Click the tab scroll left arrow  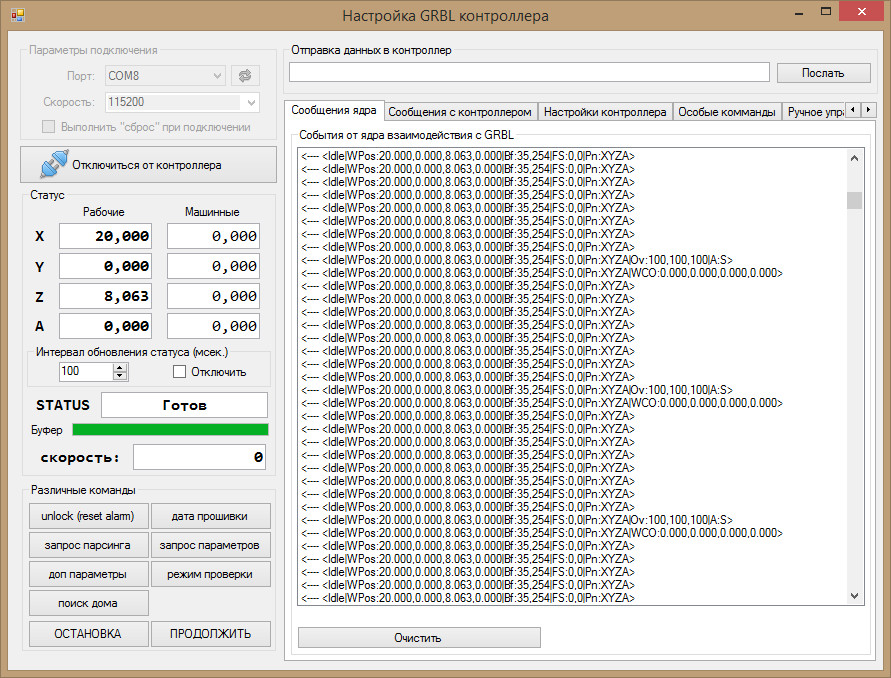click(x=852, y=110)
